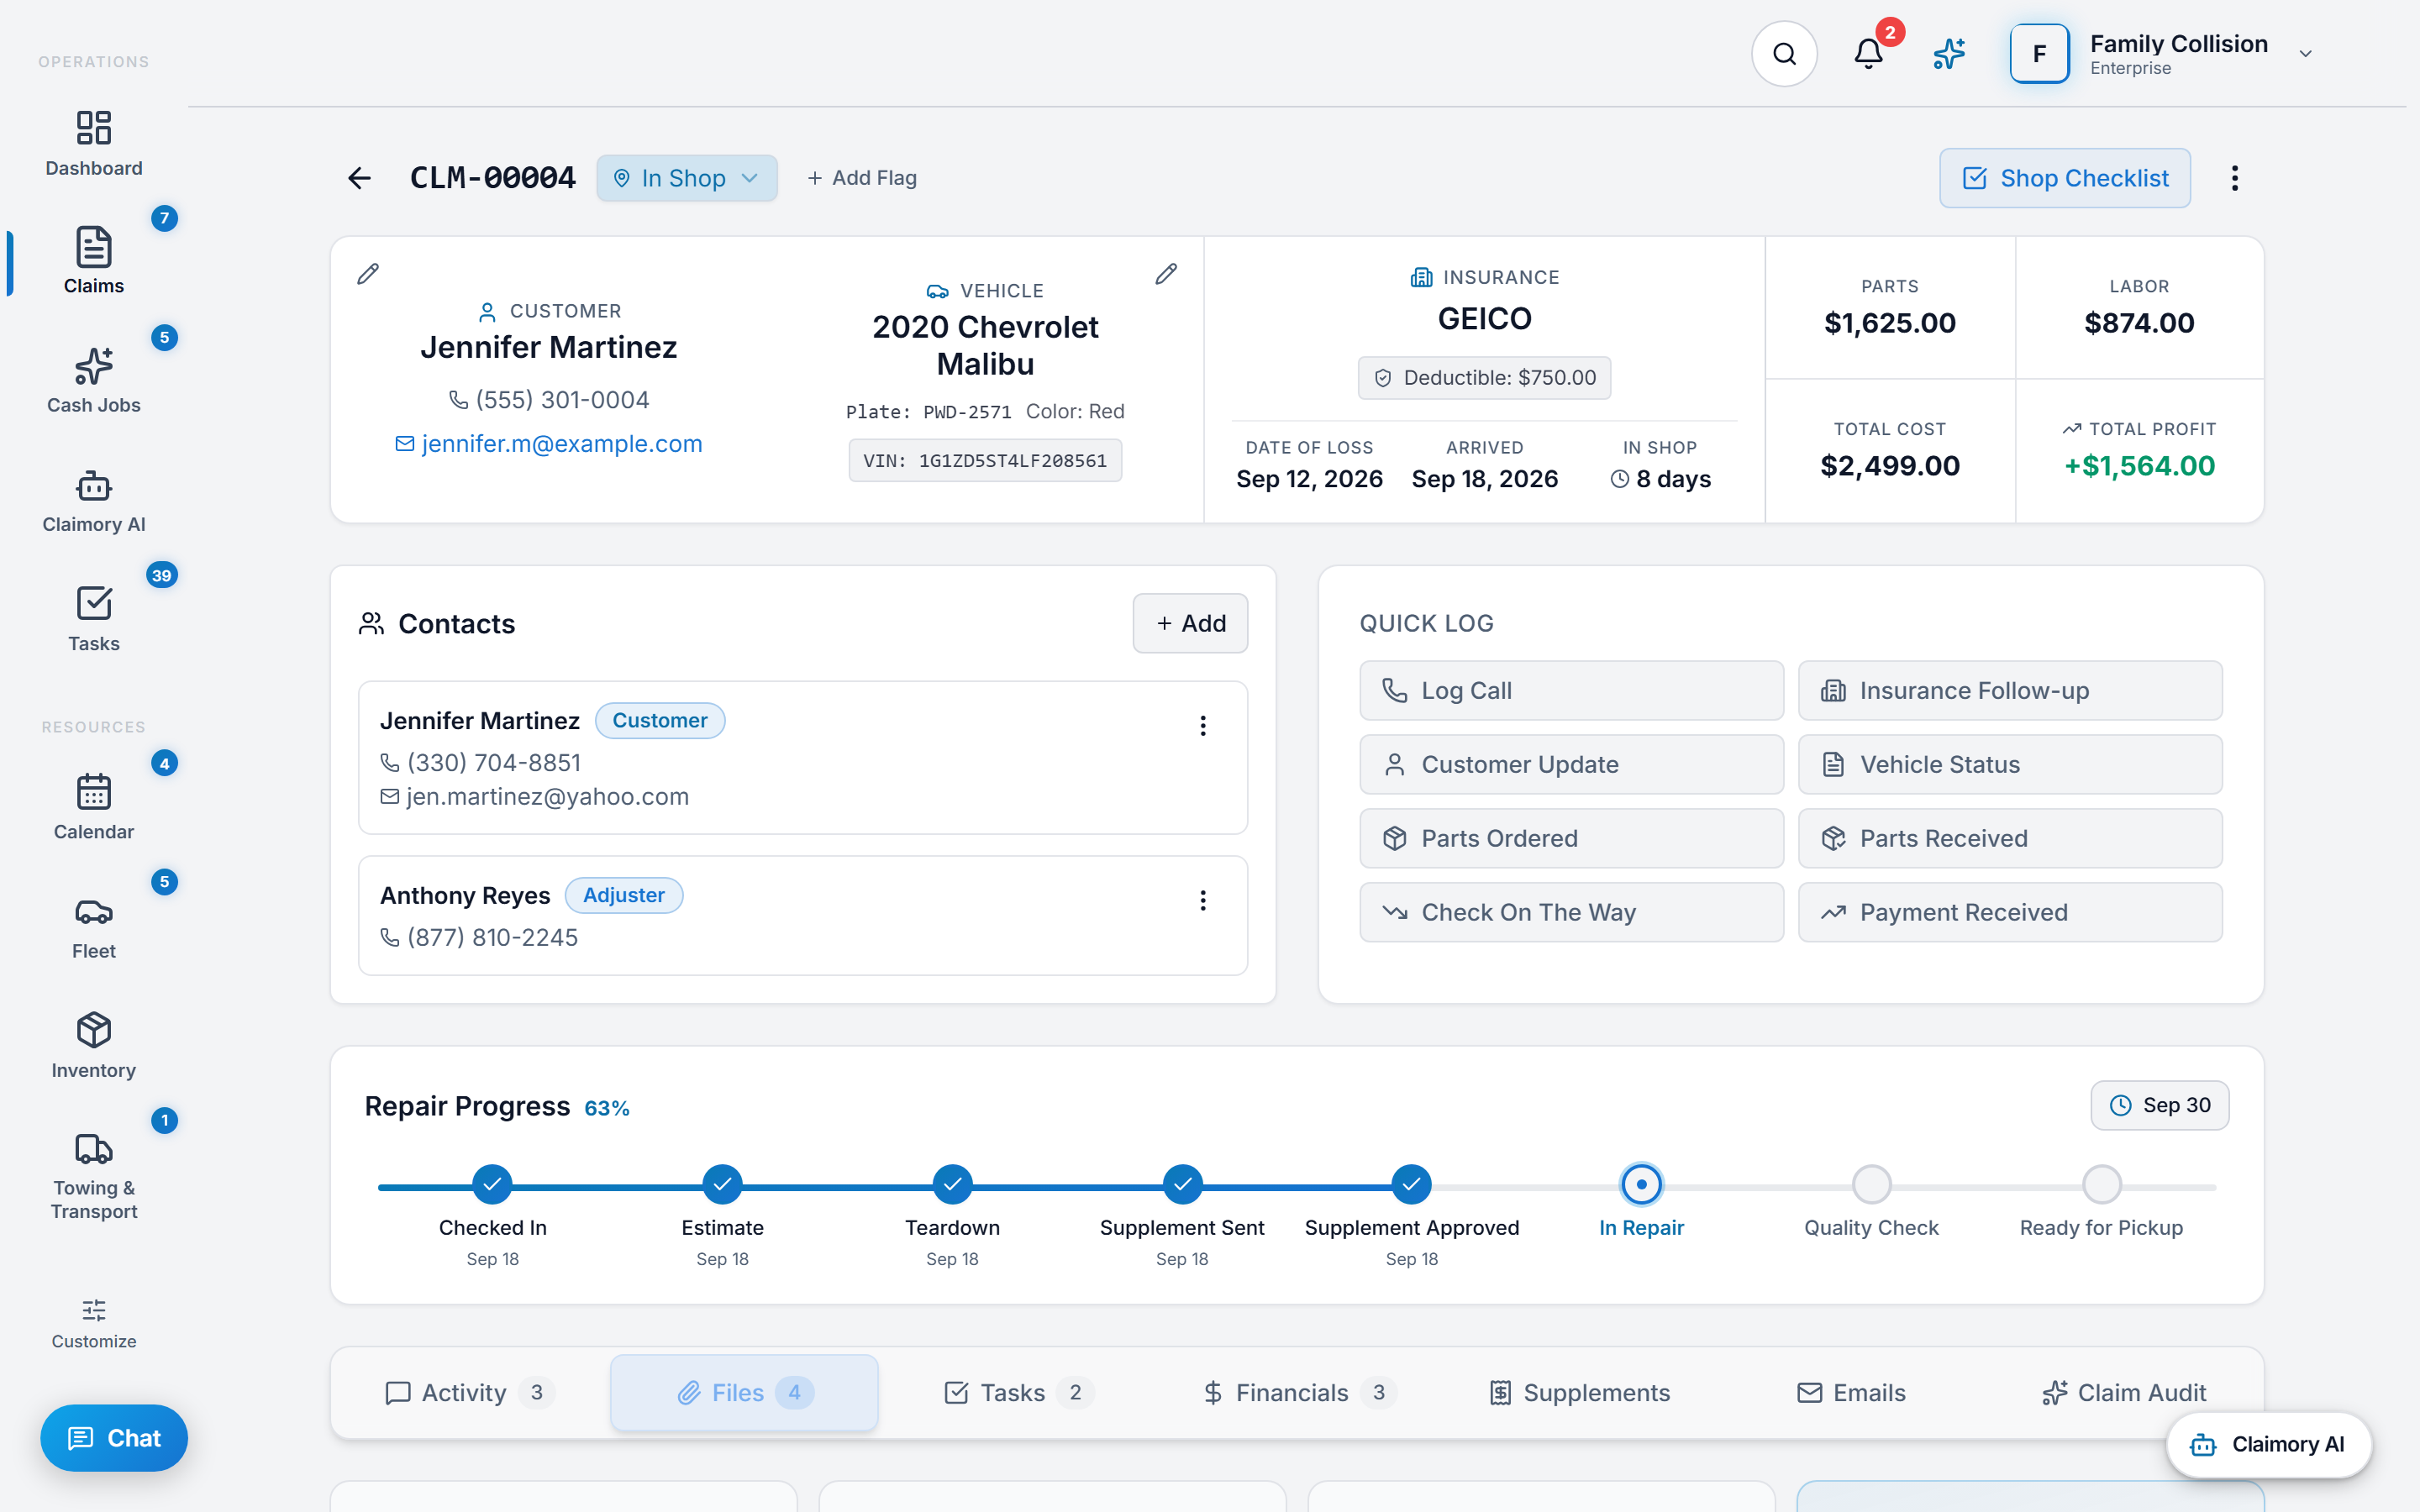The width and height of the screenshot is (2420, 1512).
Task: Open Anthony Reyes contact options menu
Action: (x=1203, y=900)
